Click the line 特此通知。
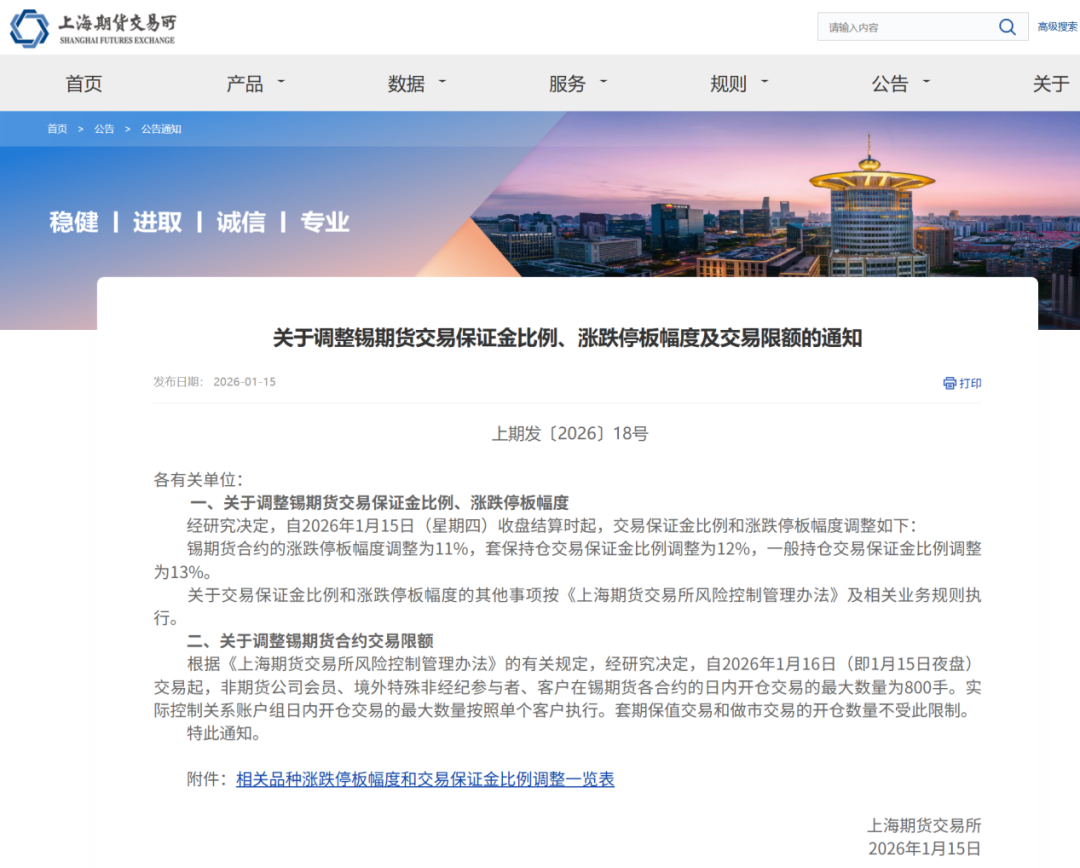The height and width of the screenshot is (868, 1080). [x=224, y=733]
